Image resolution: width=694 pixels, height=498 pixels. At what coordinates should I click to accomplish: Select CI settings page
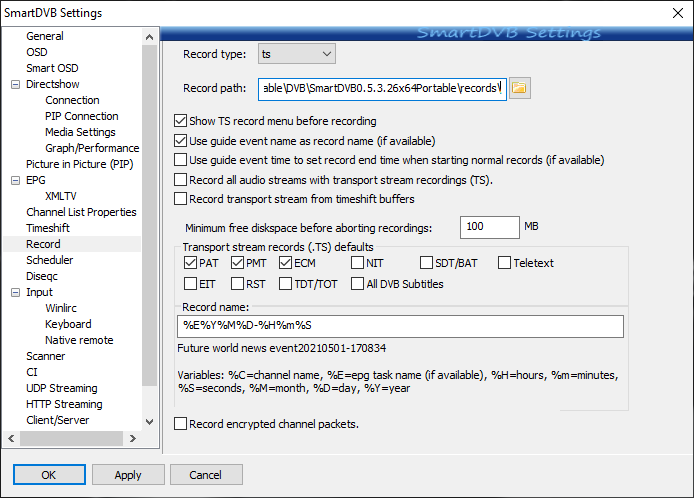pyautogui.click(x=32, y=372)
